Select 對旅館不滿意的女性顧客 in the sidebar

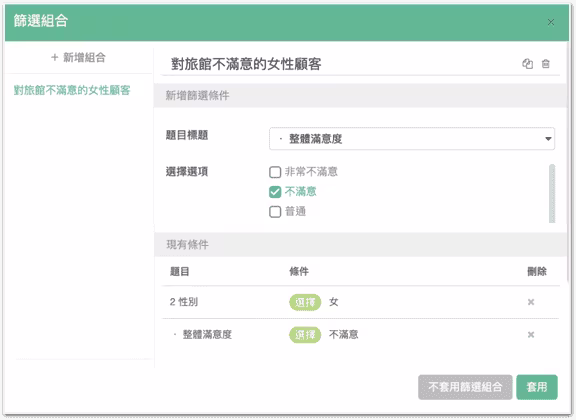click(x=72, y=90)
